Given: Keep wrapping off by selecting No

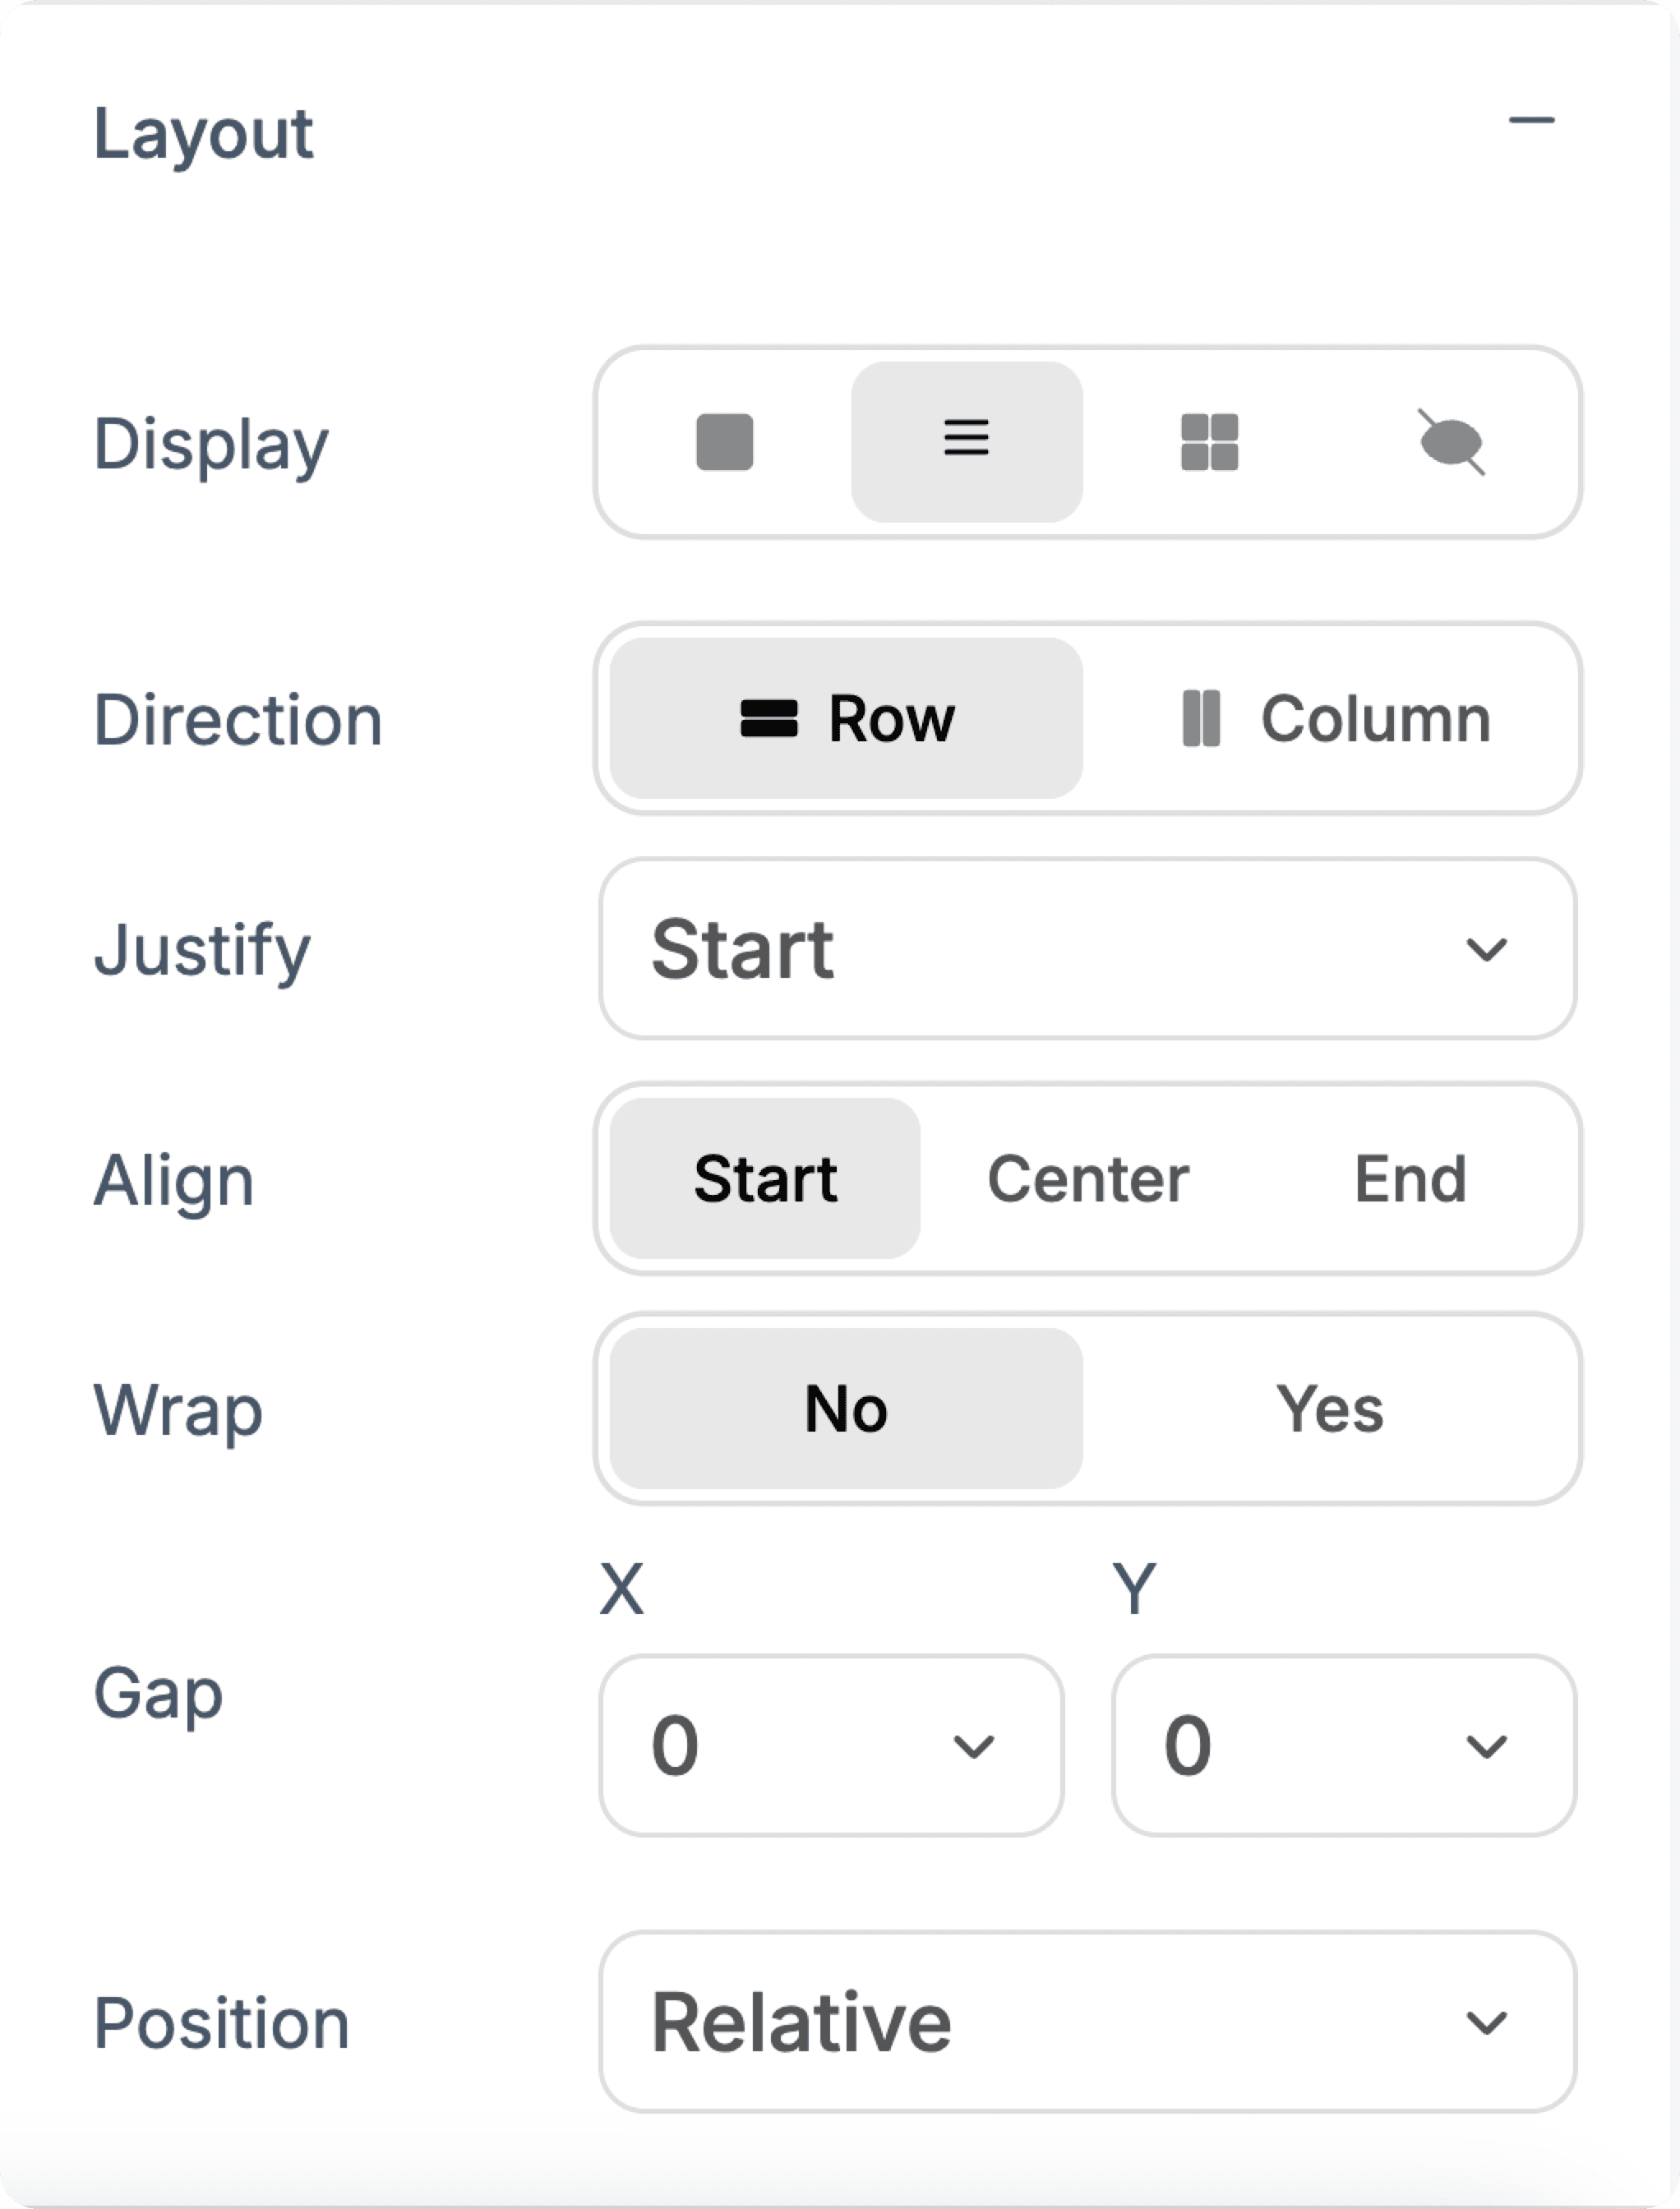Looking at the screenshot, I should pos(843,1409).
